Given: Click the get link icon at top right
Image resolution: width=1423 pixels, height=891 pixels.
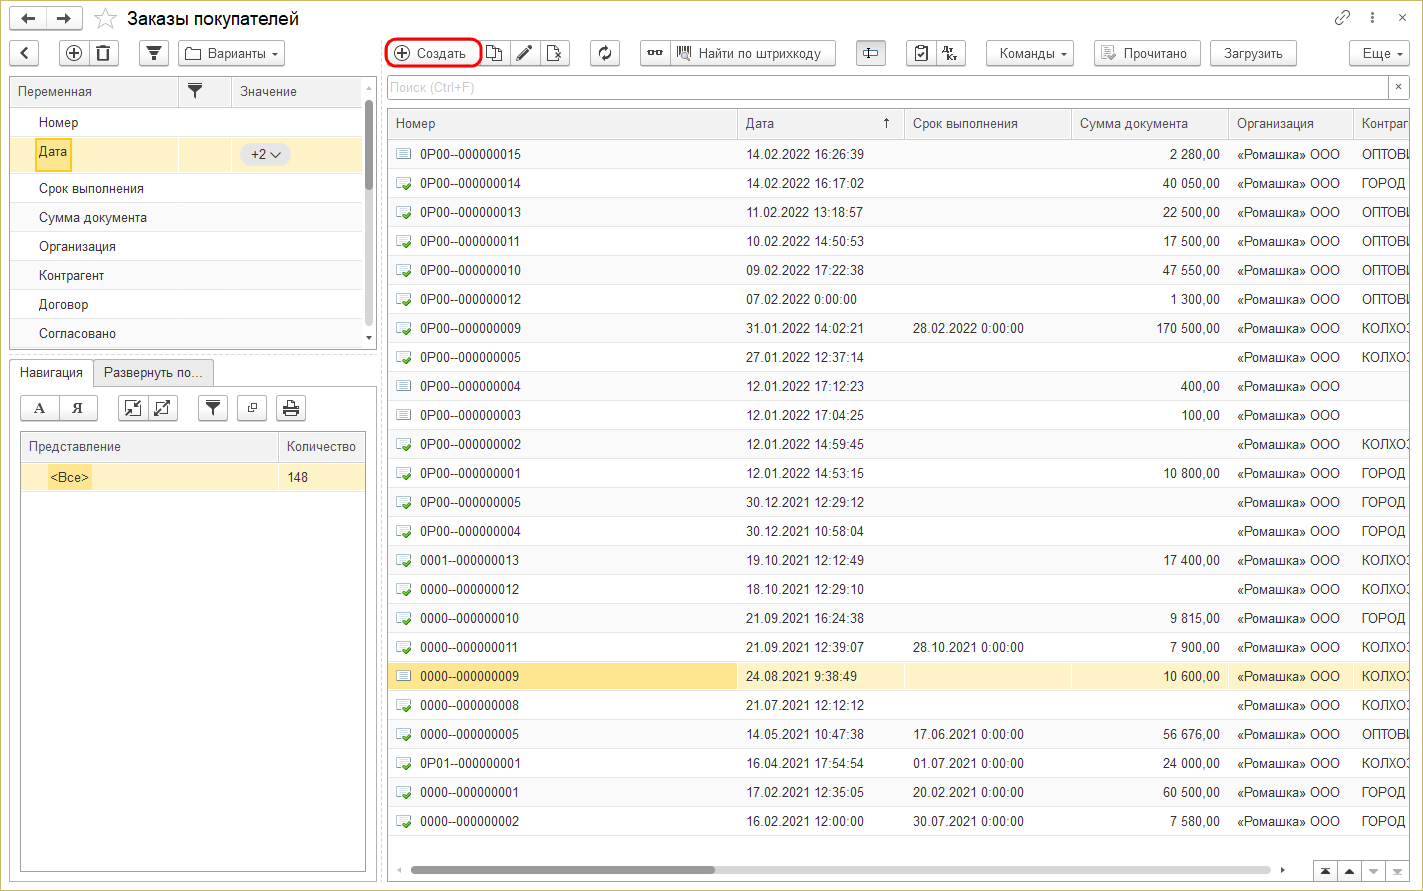Looking at the screenshot, I should 1342,18.
